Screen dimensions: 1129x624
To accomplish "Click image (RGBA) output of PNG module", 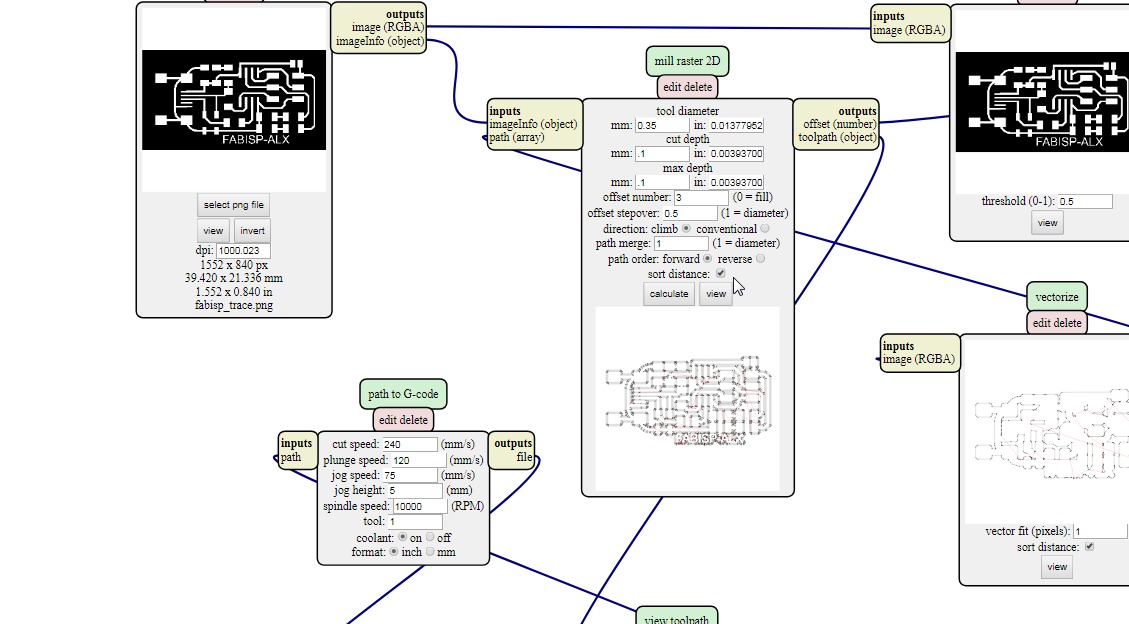I will (x=387, y=27).
